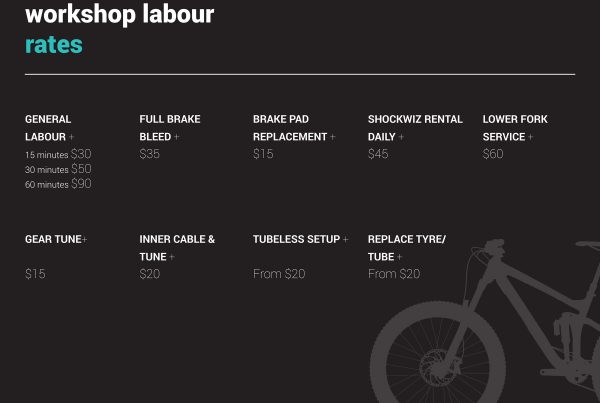
Task: Expand the Replace Tyre/Tube plus icon
Action: [399, 257]
